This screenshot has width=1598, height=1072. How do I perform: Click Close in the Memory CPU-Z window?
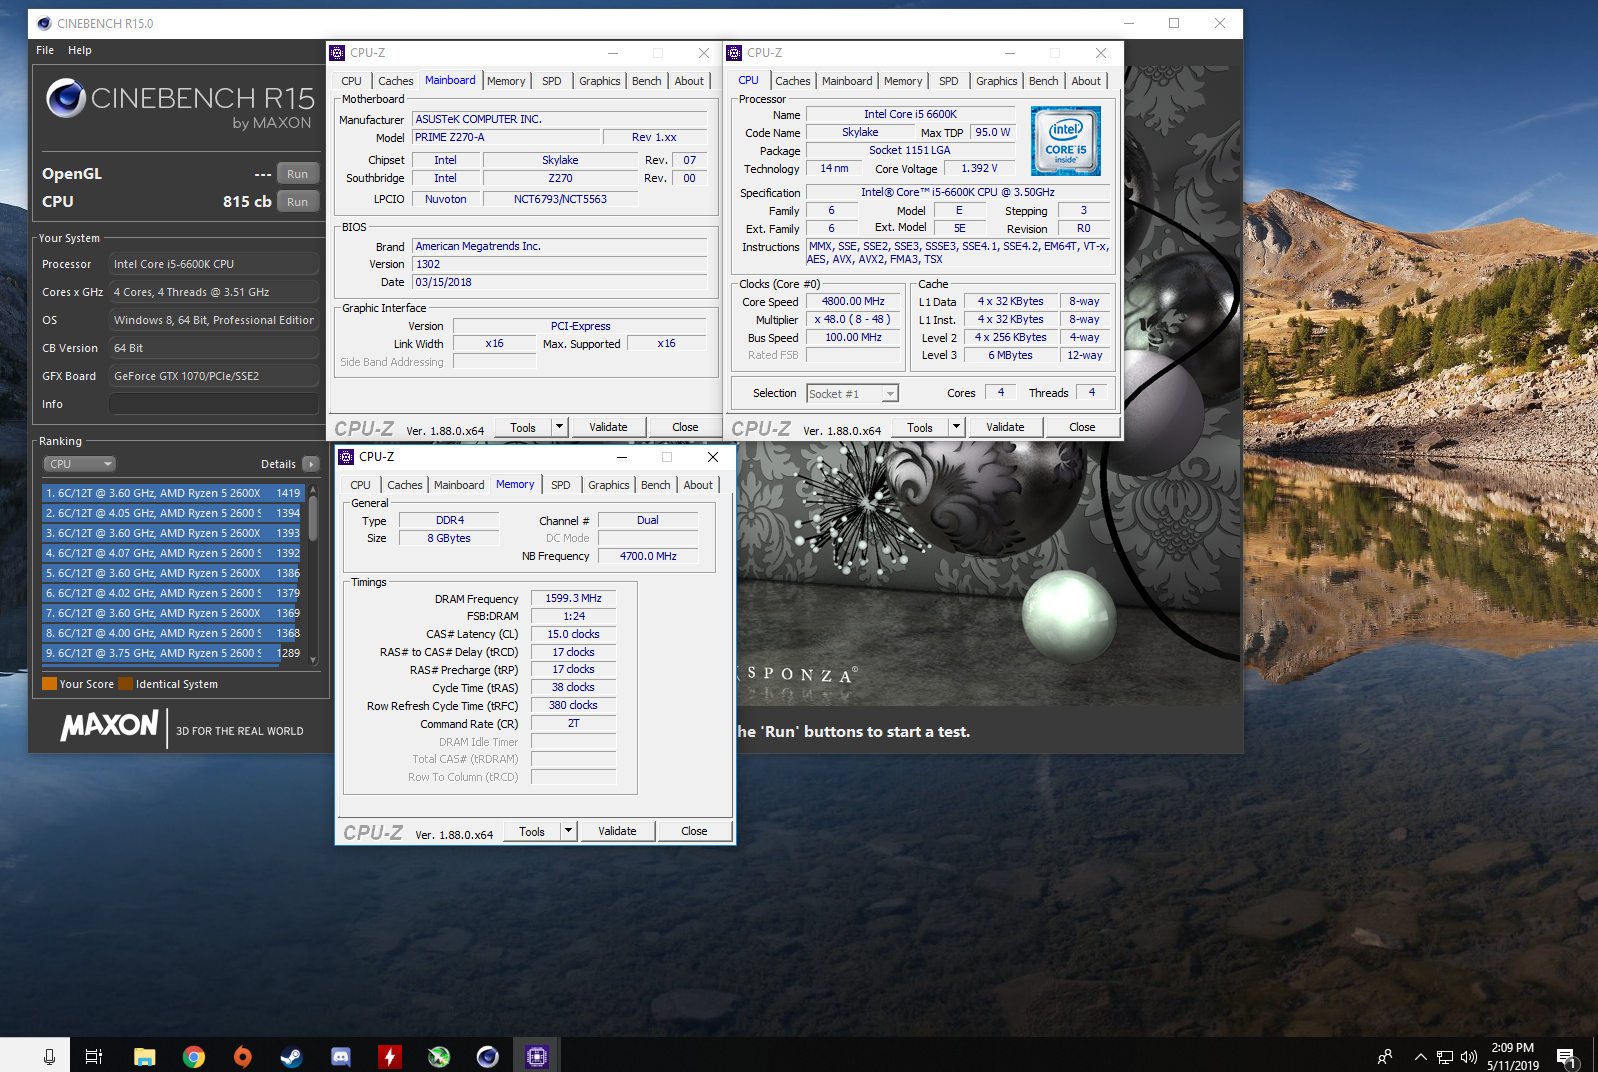(x=694, y=831)
